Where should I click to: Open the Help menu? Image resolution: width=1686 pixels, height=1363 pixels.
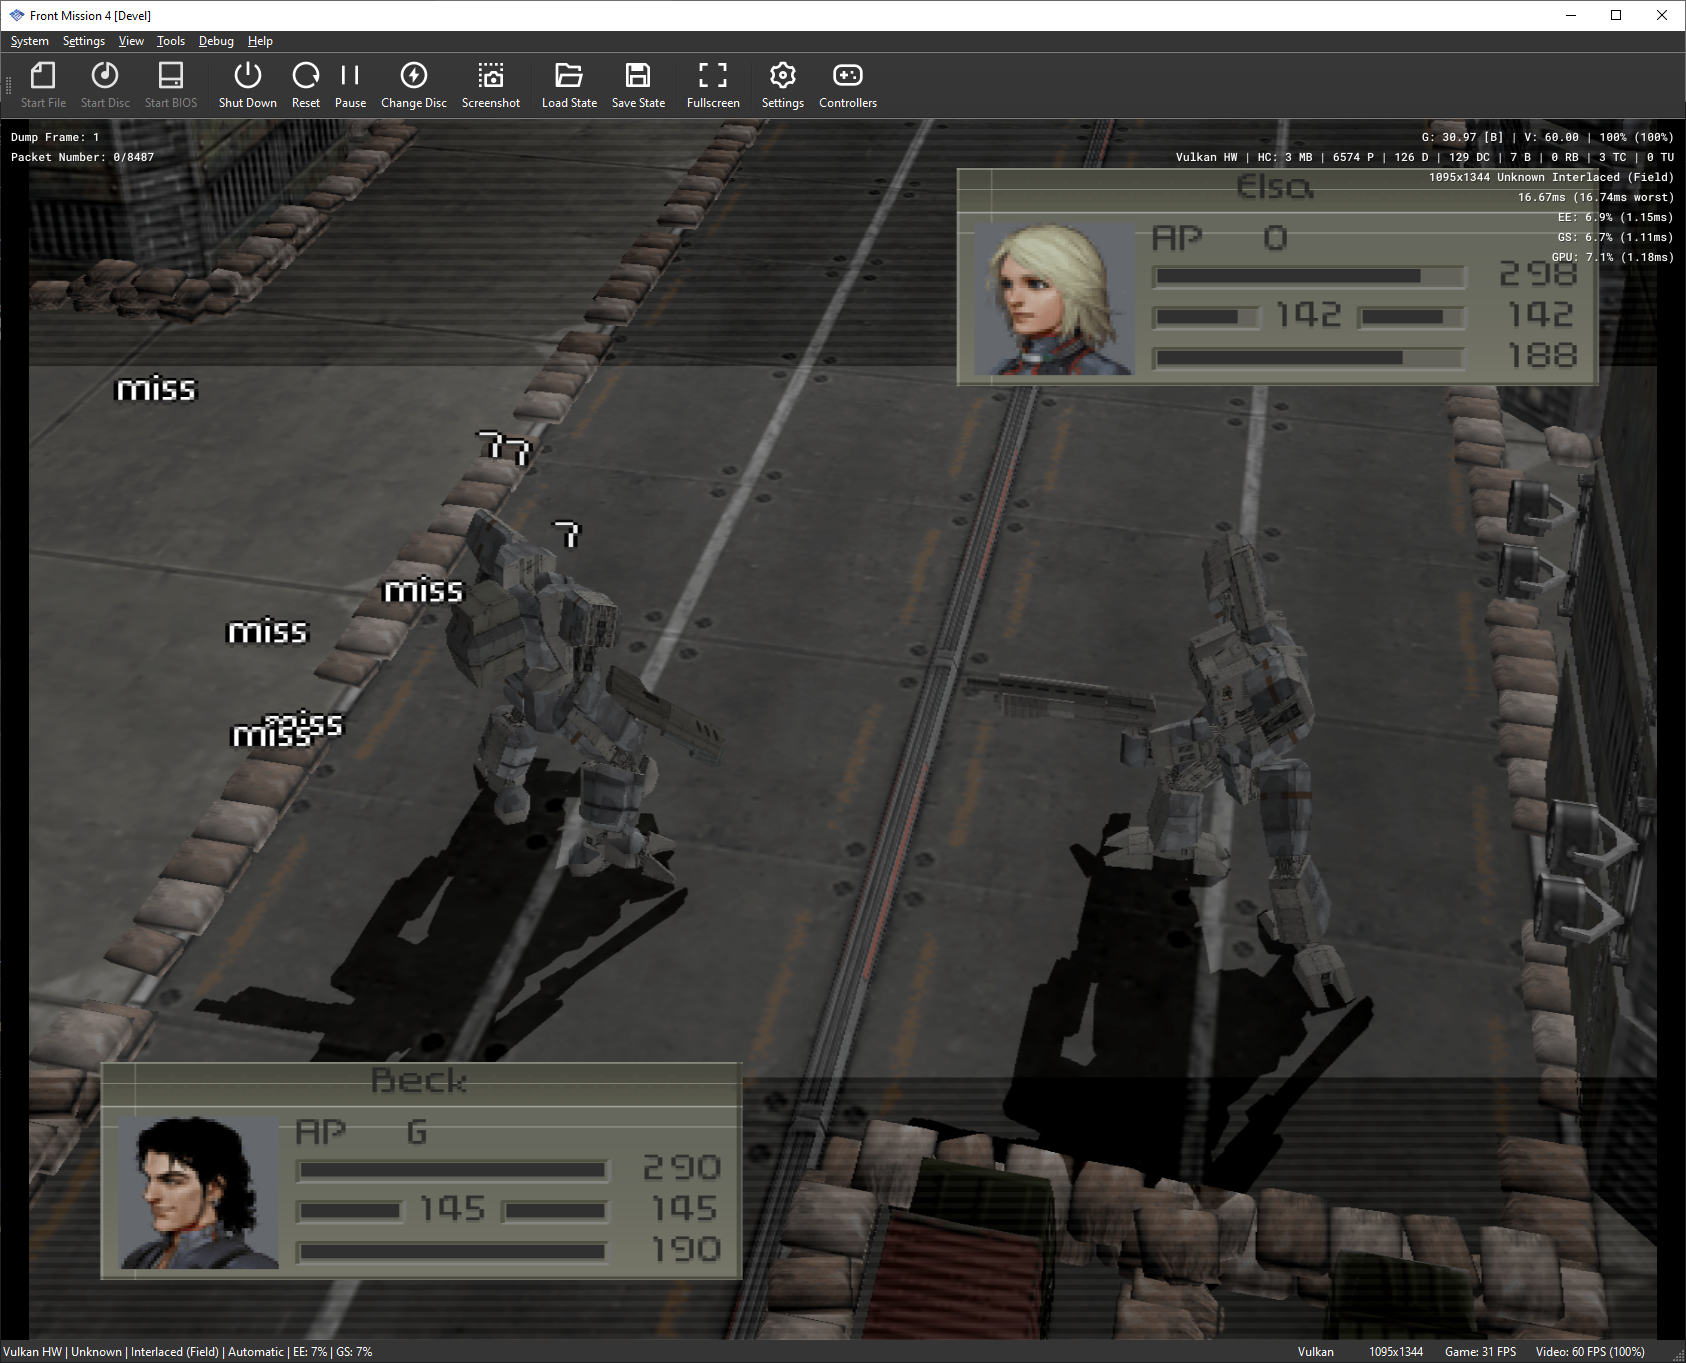[260, 41]
